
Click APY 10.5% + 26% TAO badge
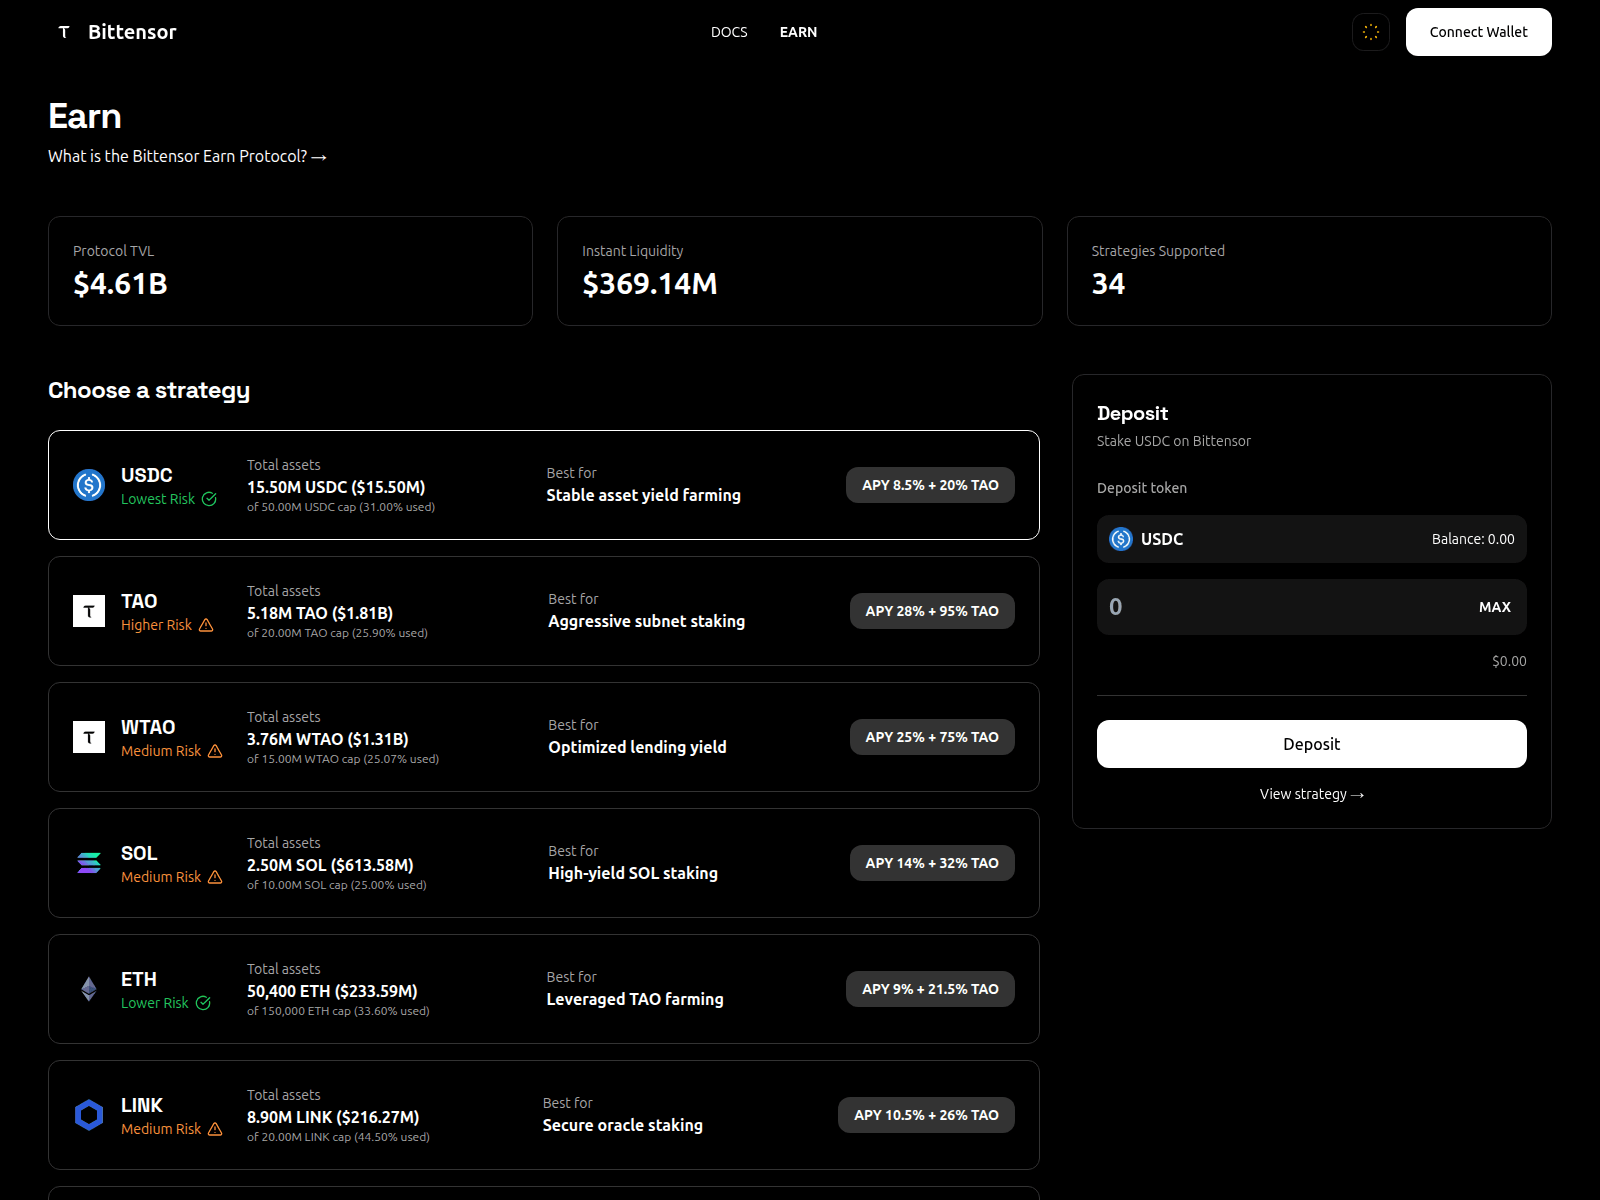click(x=926, y=1115)
